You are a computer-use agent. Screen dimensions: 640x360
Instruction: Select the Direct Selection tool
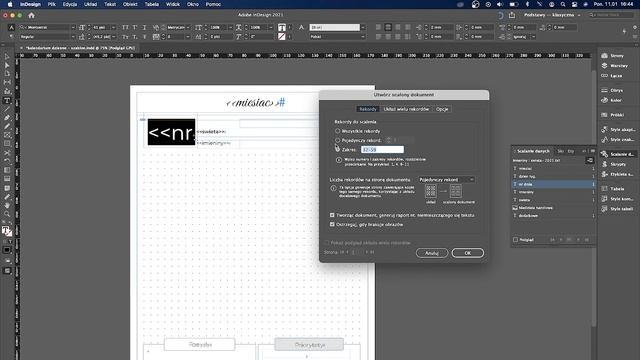[x=7, y=65]
